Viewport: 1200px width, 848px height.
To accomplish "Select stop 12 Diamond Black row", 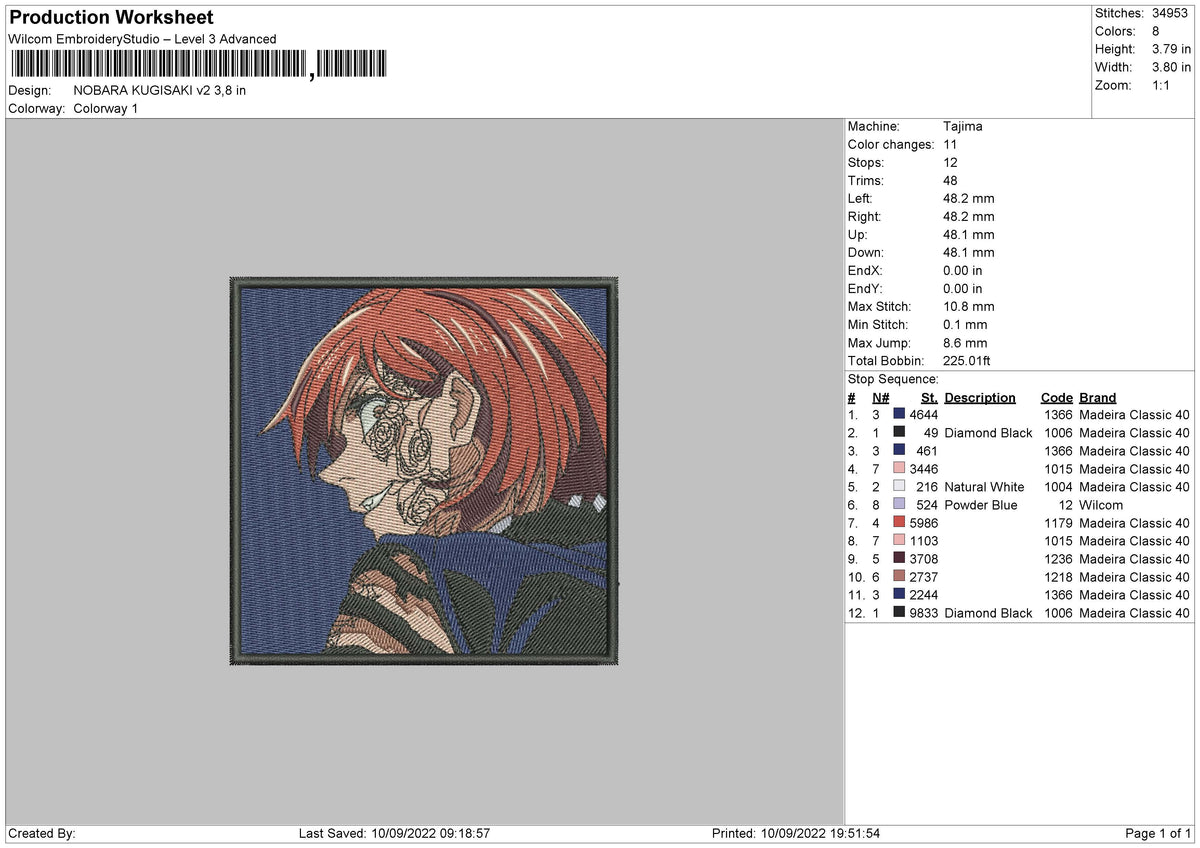I will pos(1019,613).
